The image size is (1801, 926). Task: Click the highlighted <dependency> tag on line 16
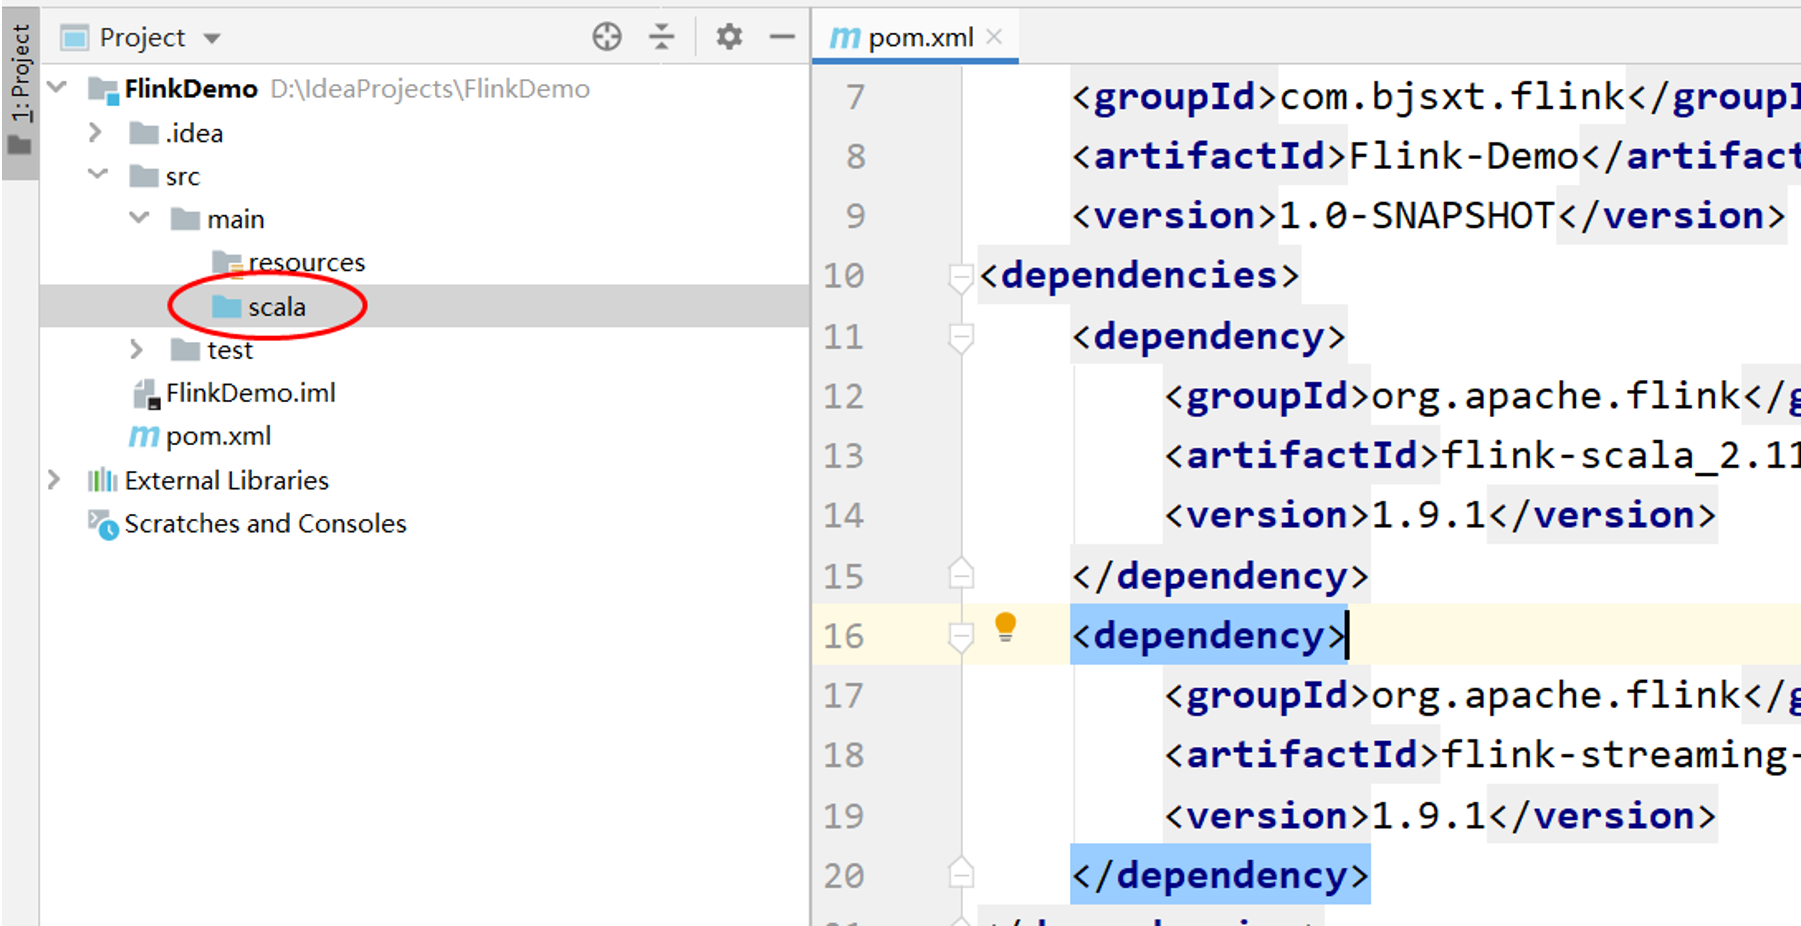click(1208, 636)
